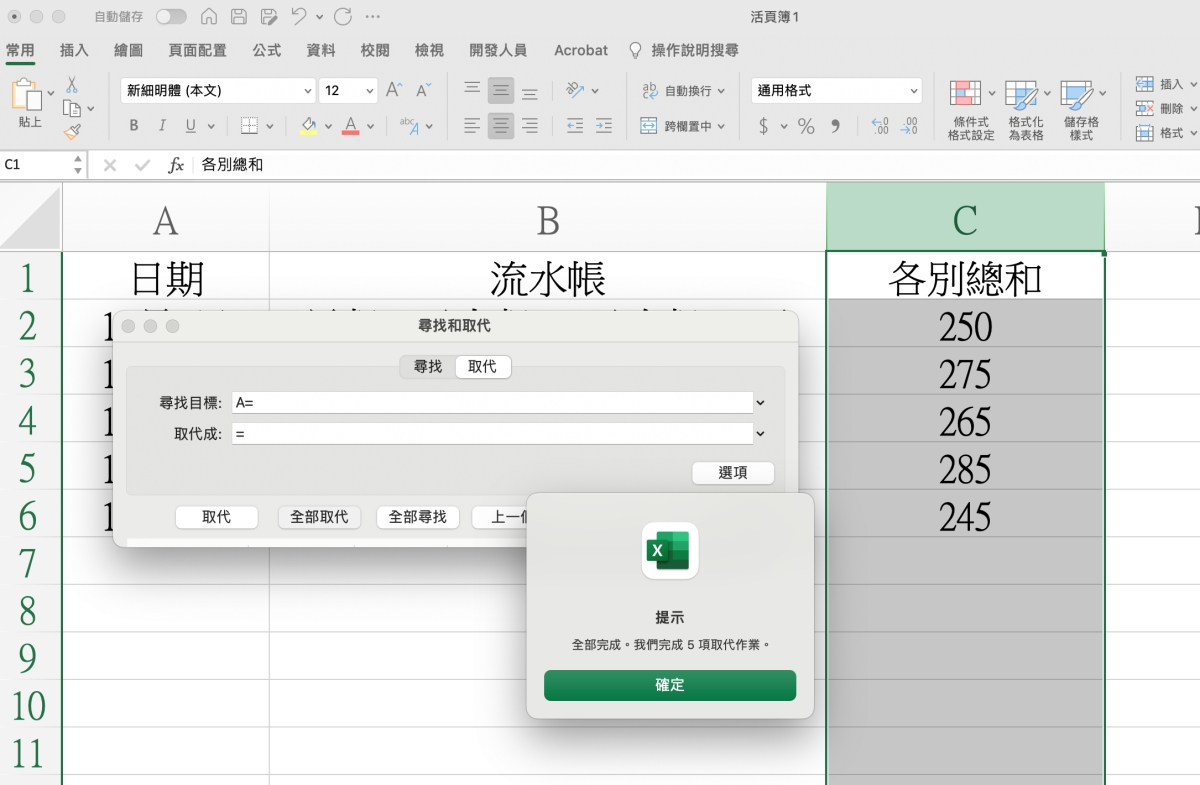Open the 通用格式 number format dropdown

[914, 91]
